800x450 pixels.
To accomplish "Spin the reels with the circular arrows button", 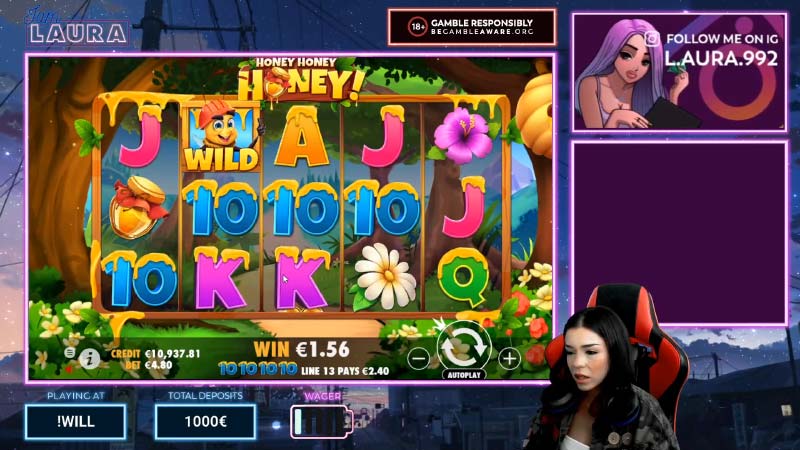I will point(464,347).
